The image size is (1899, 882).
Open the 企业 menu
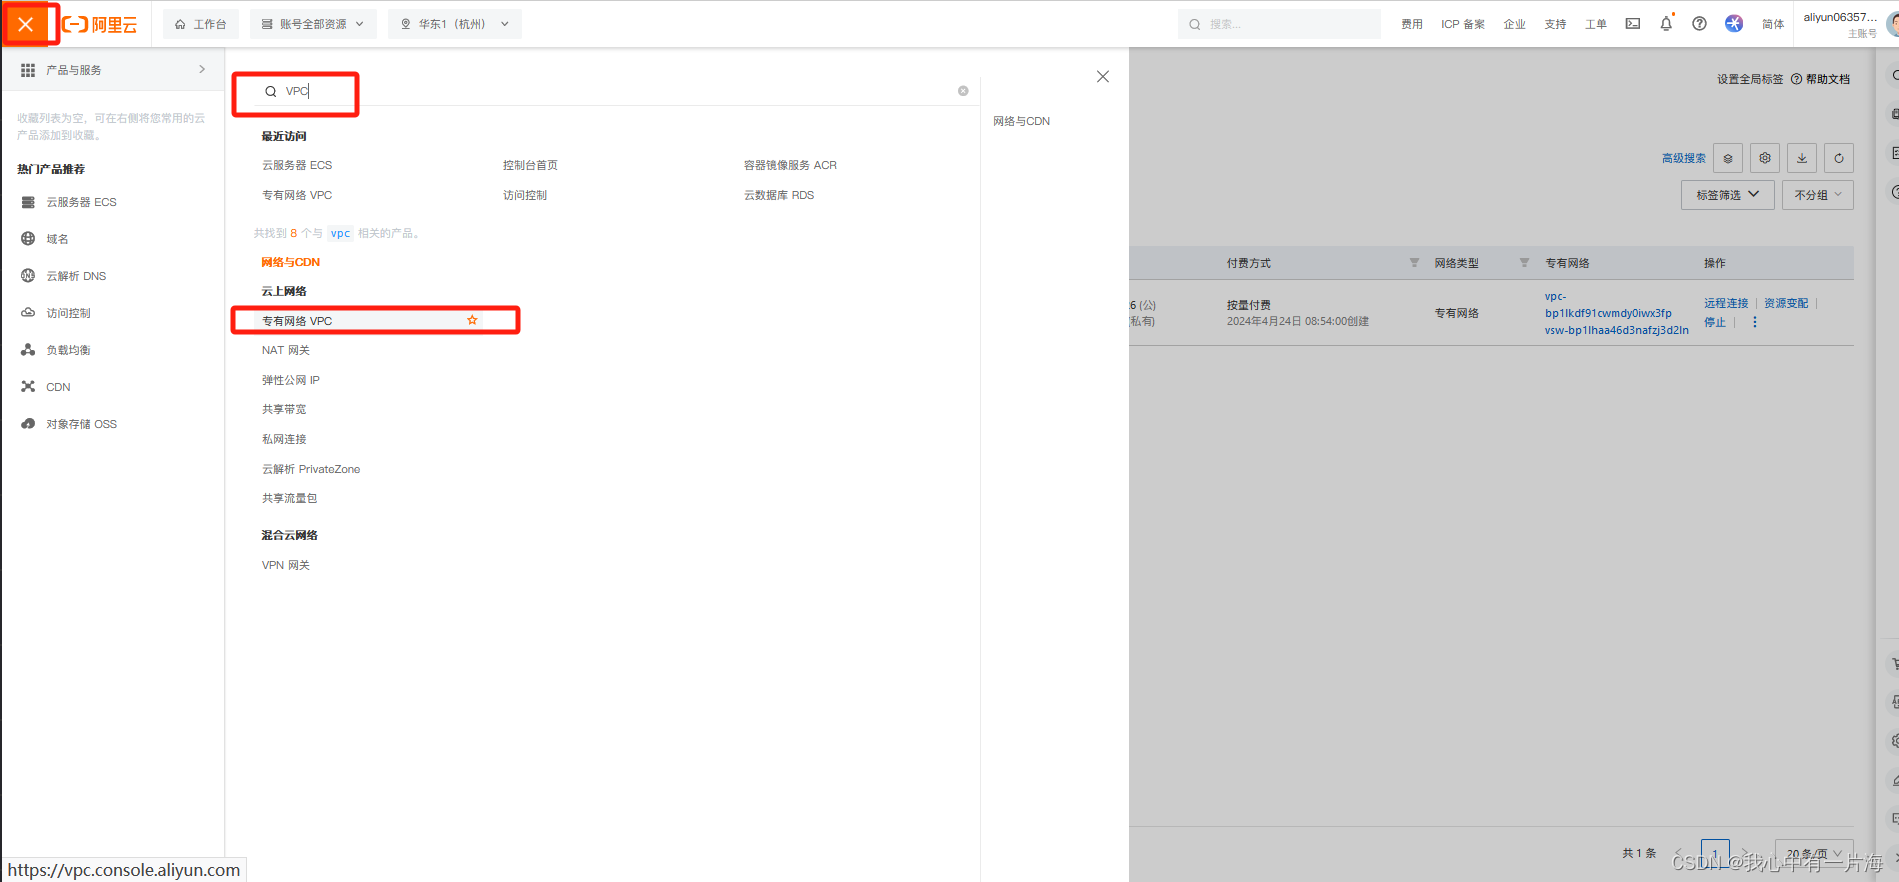pos(1514,24)
